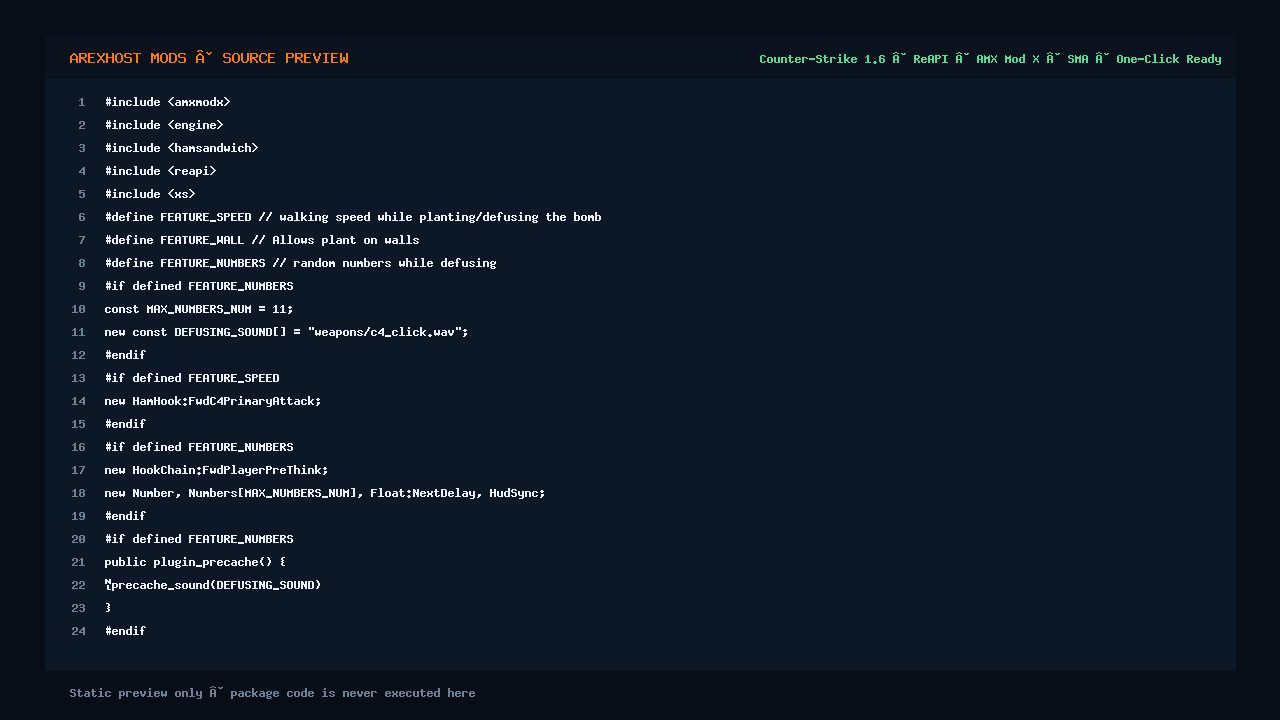Select gutter line number 15
The width and height of the screenshot is (1280, 720).
(x=79, y=424)
